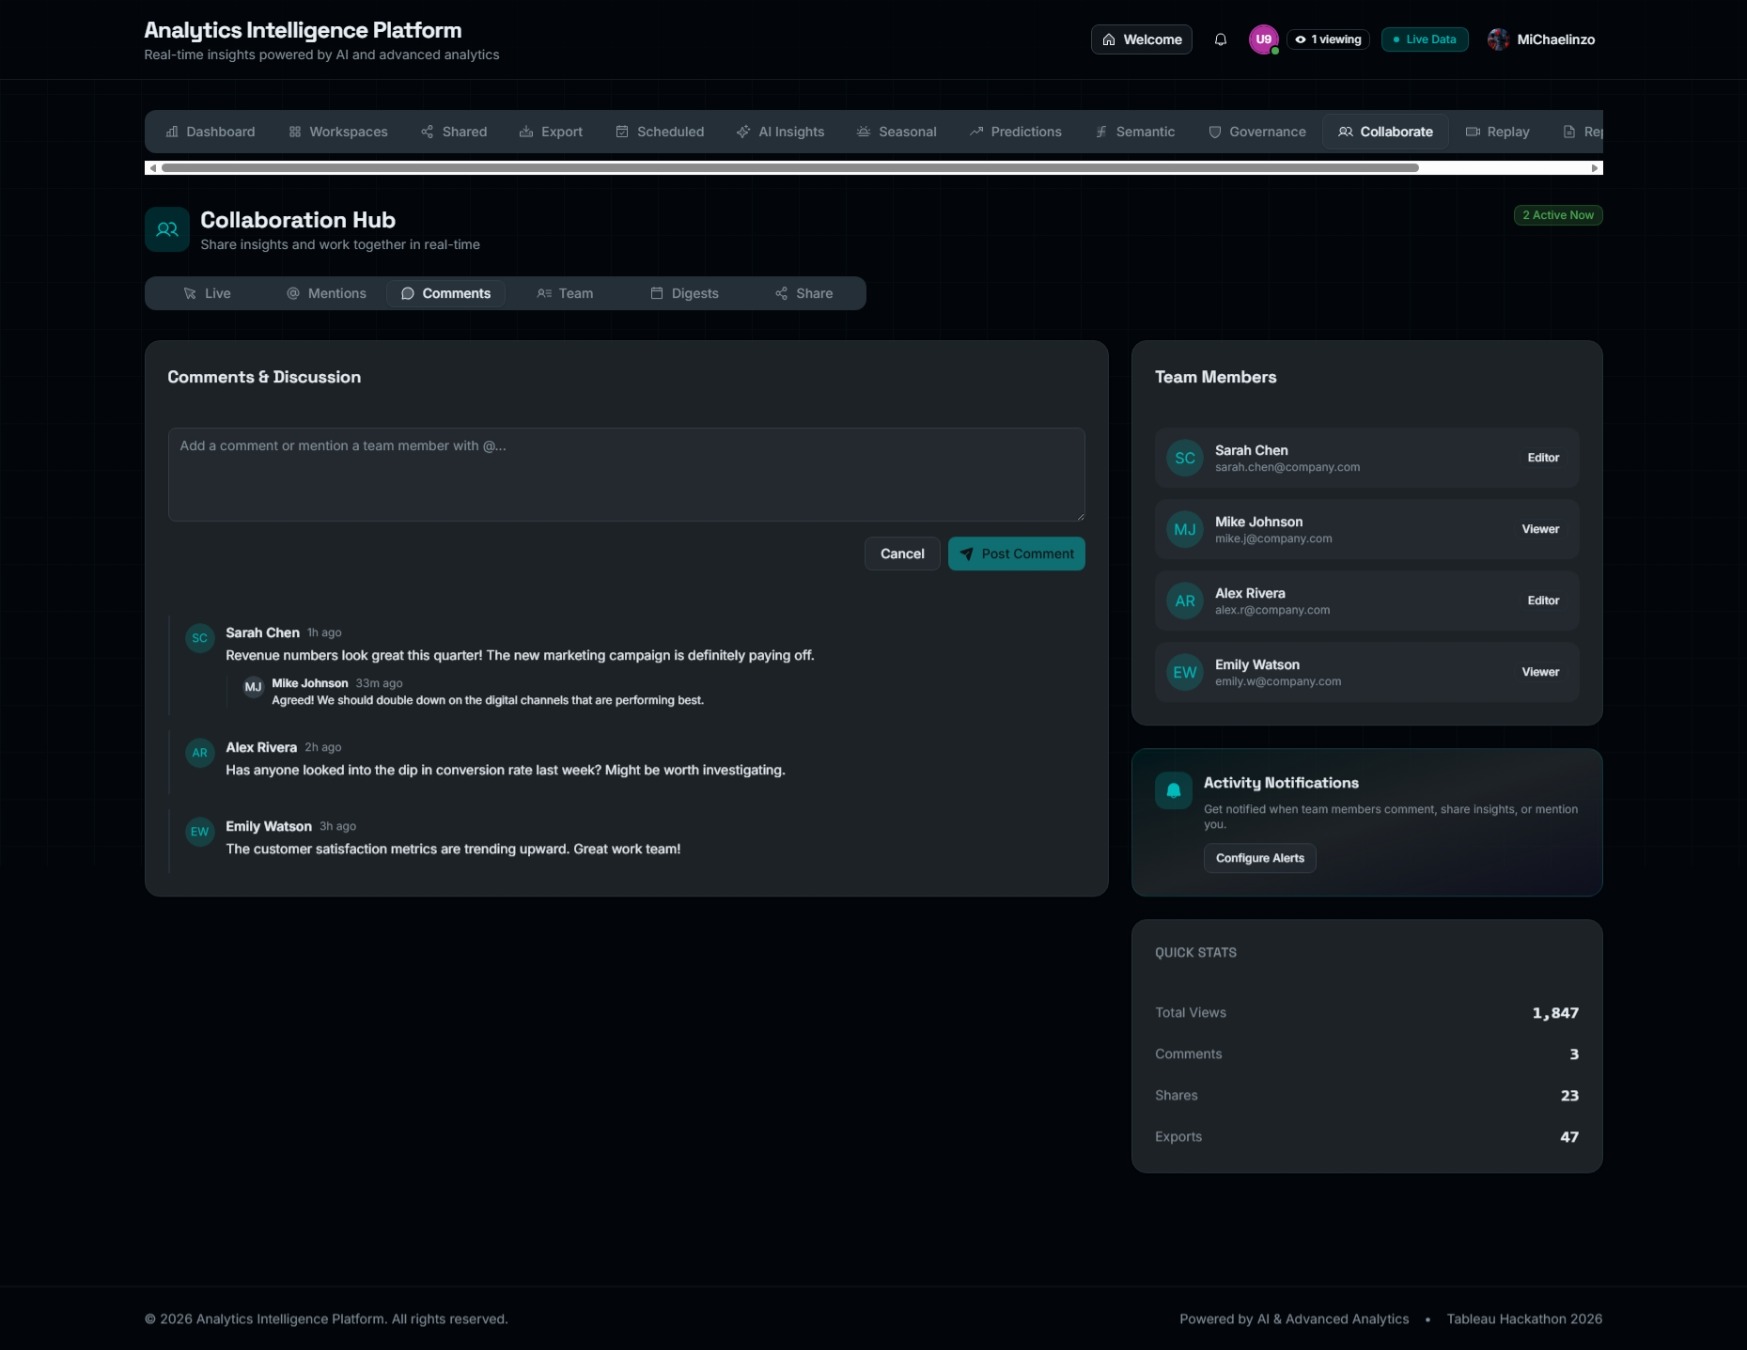Click the Predictions trend arrow icon
The height and width of the screenshot is (1350, 1747).
(976, 132)
